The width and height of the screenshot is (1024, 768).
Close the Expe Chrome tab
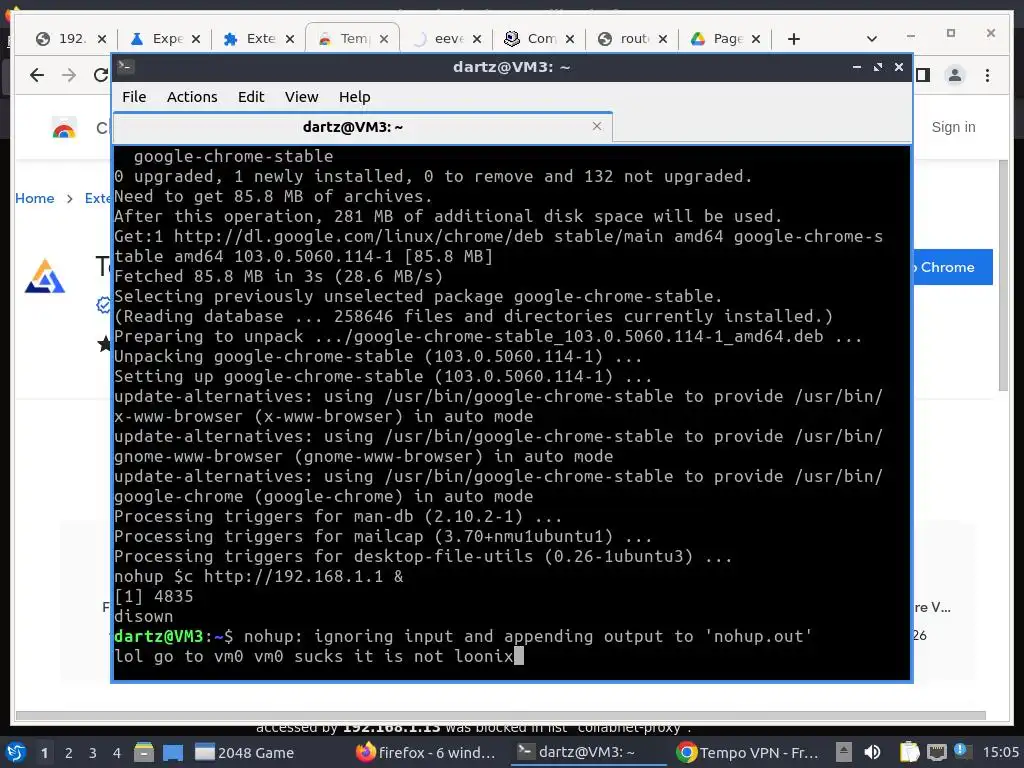coord(195,39)
